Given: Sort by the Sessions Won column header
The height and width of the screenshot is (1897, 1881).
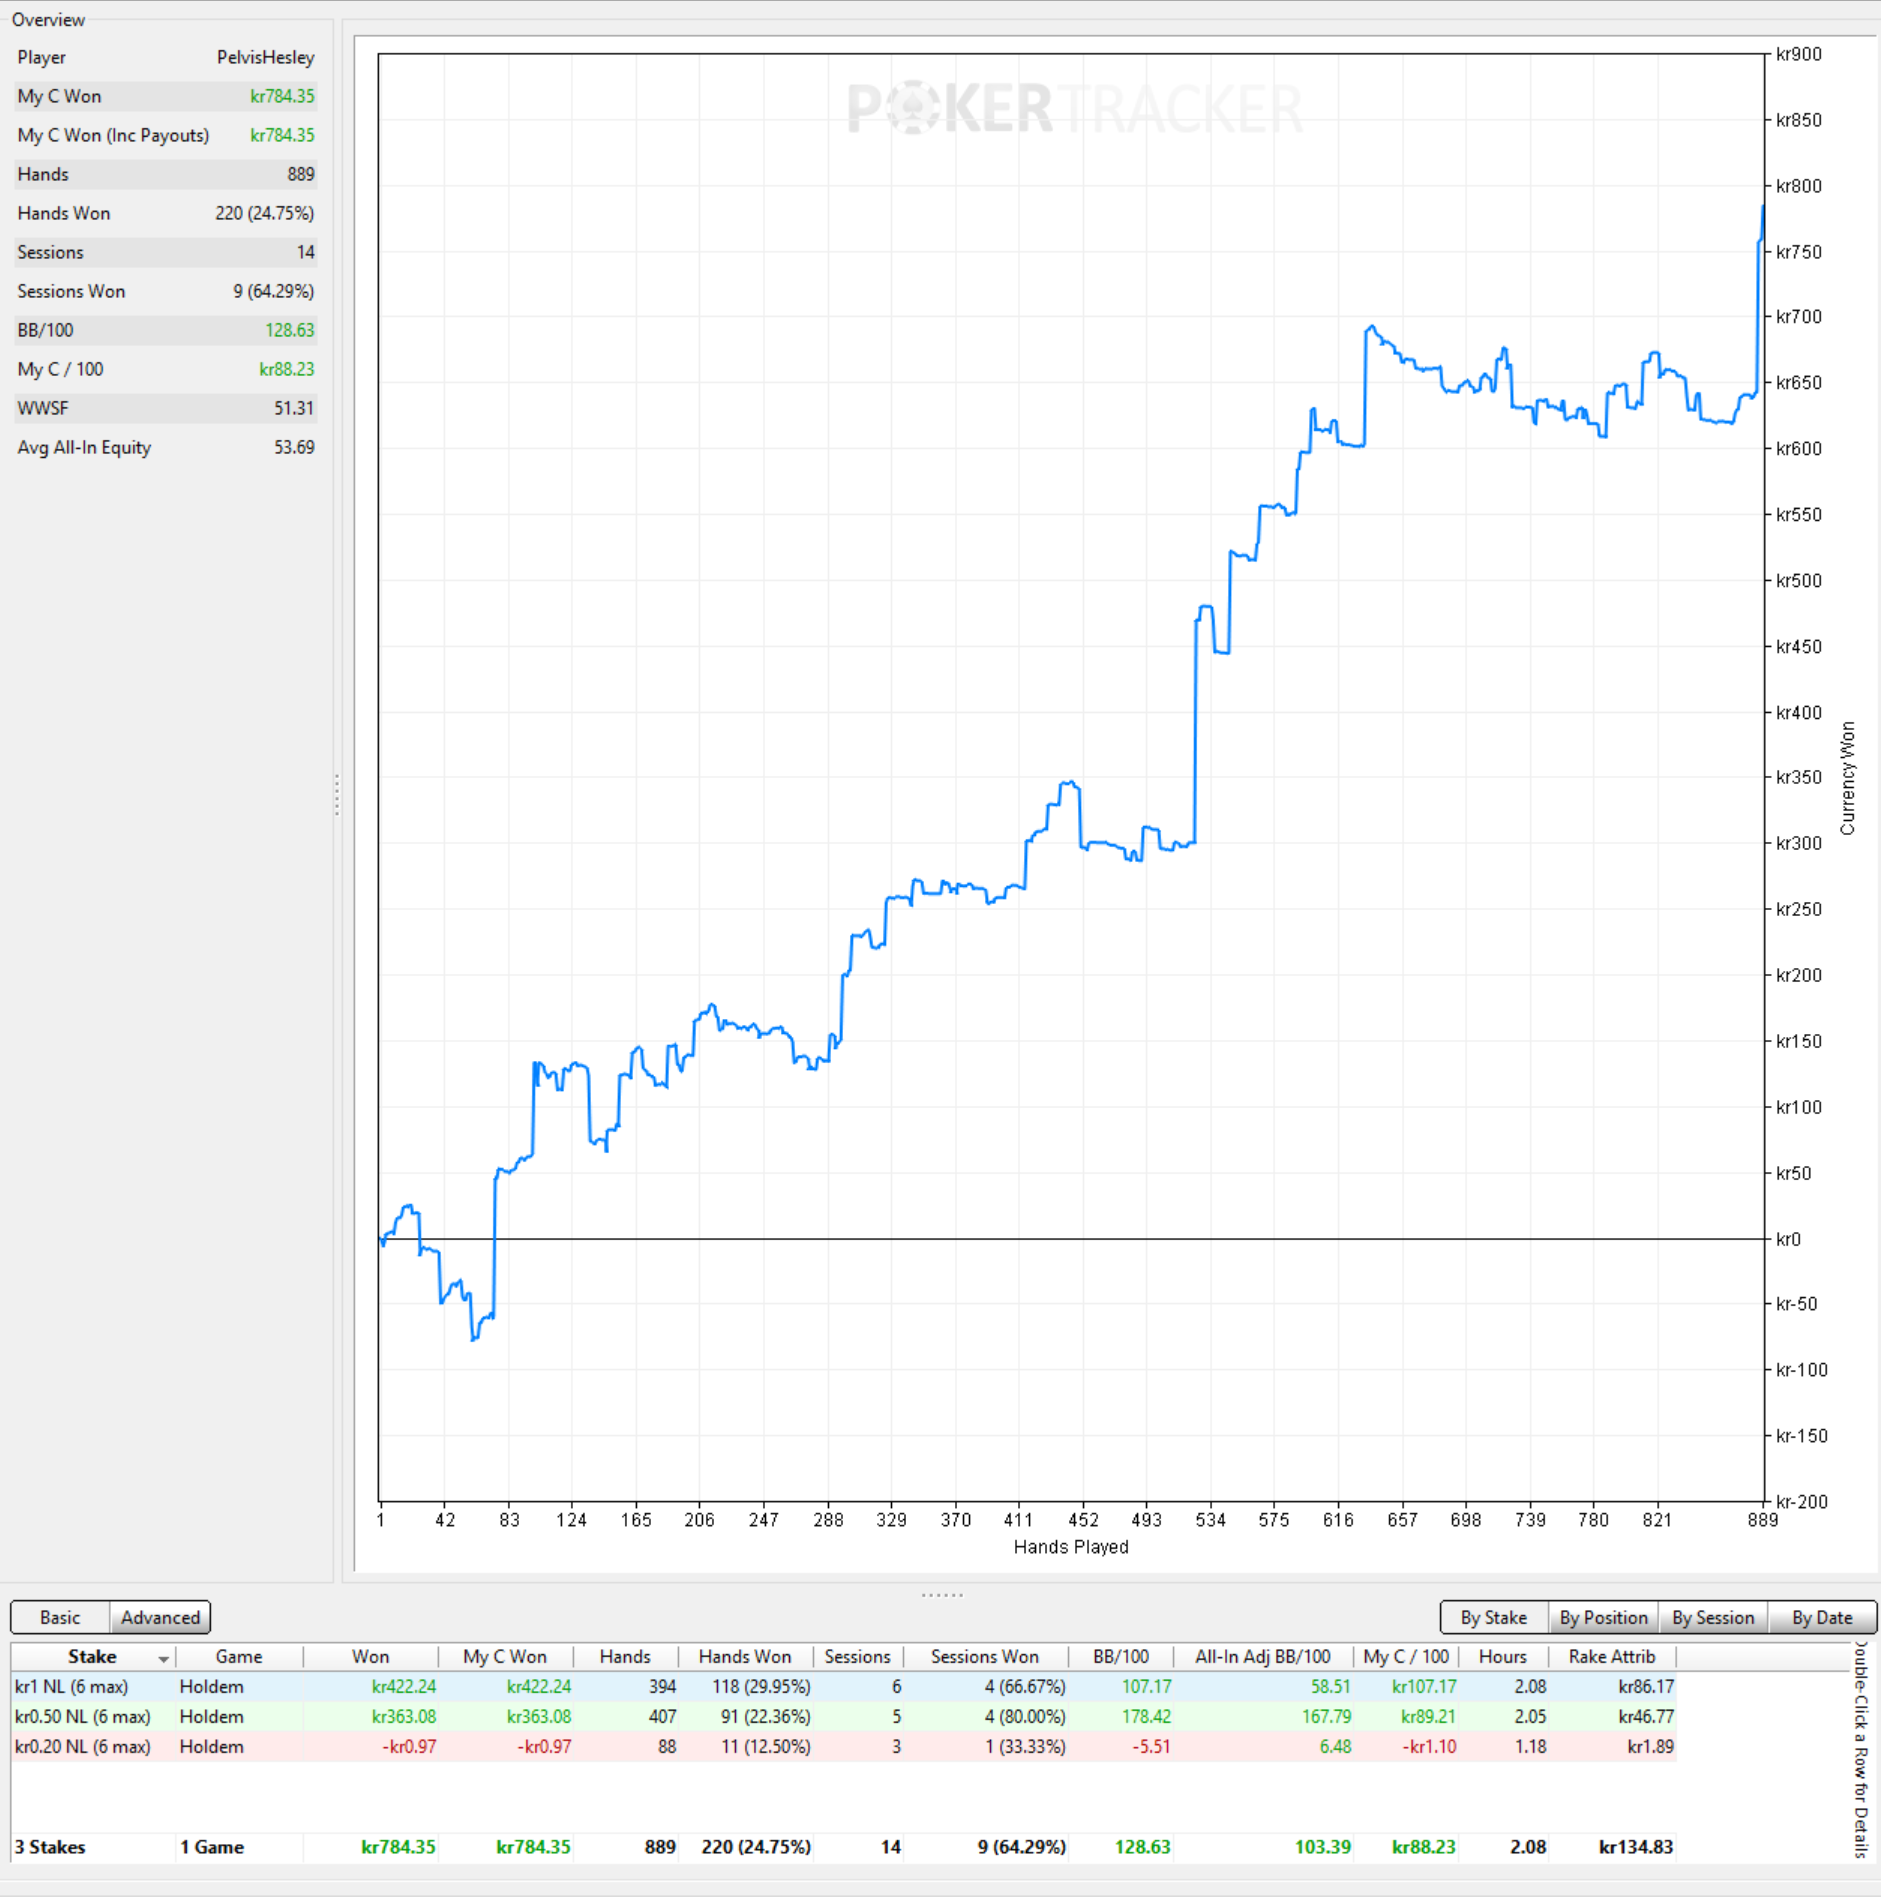Looking at the screenshot, I should click(985, 1657).
